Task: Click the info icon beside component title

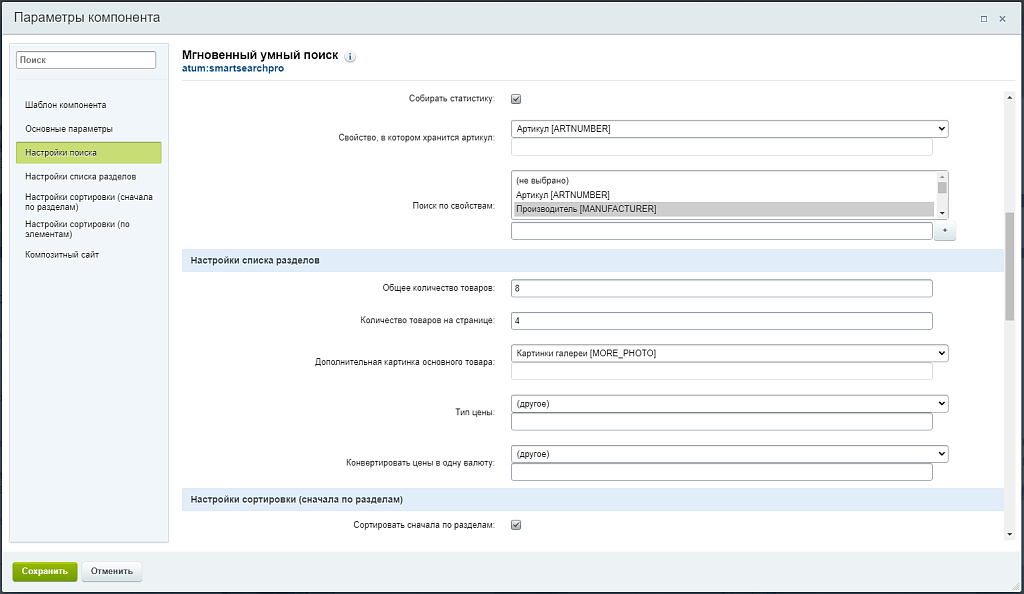Action: 350,57
